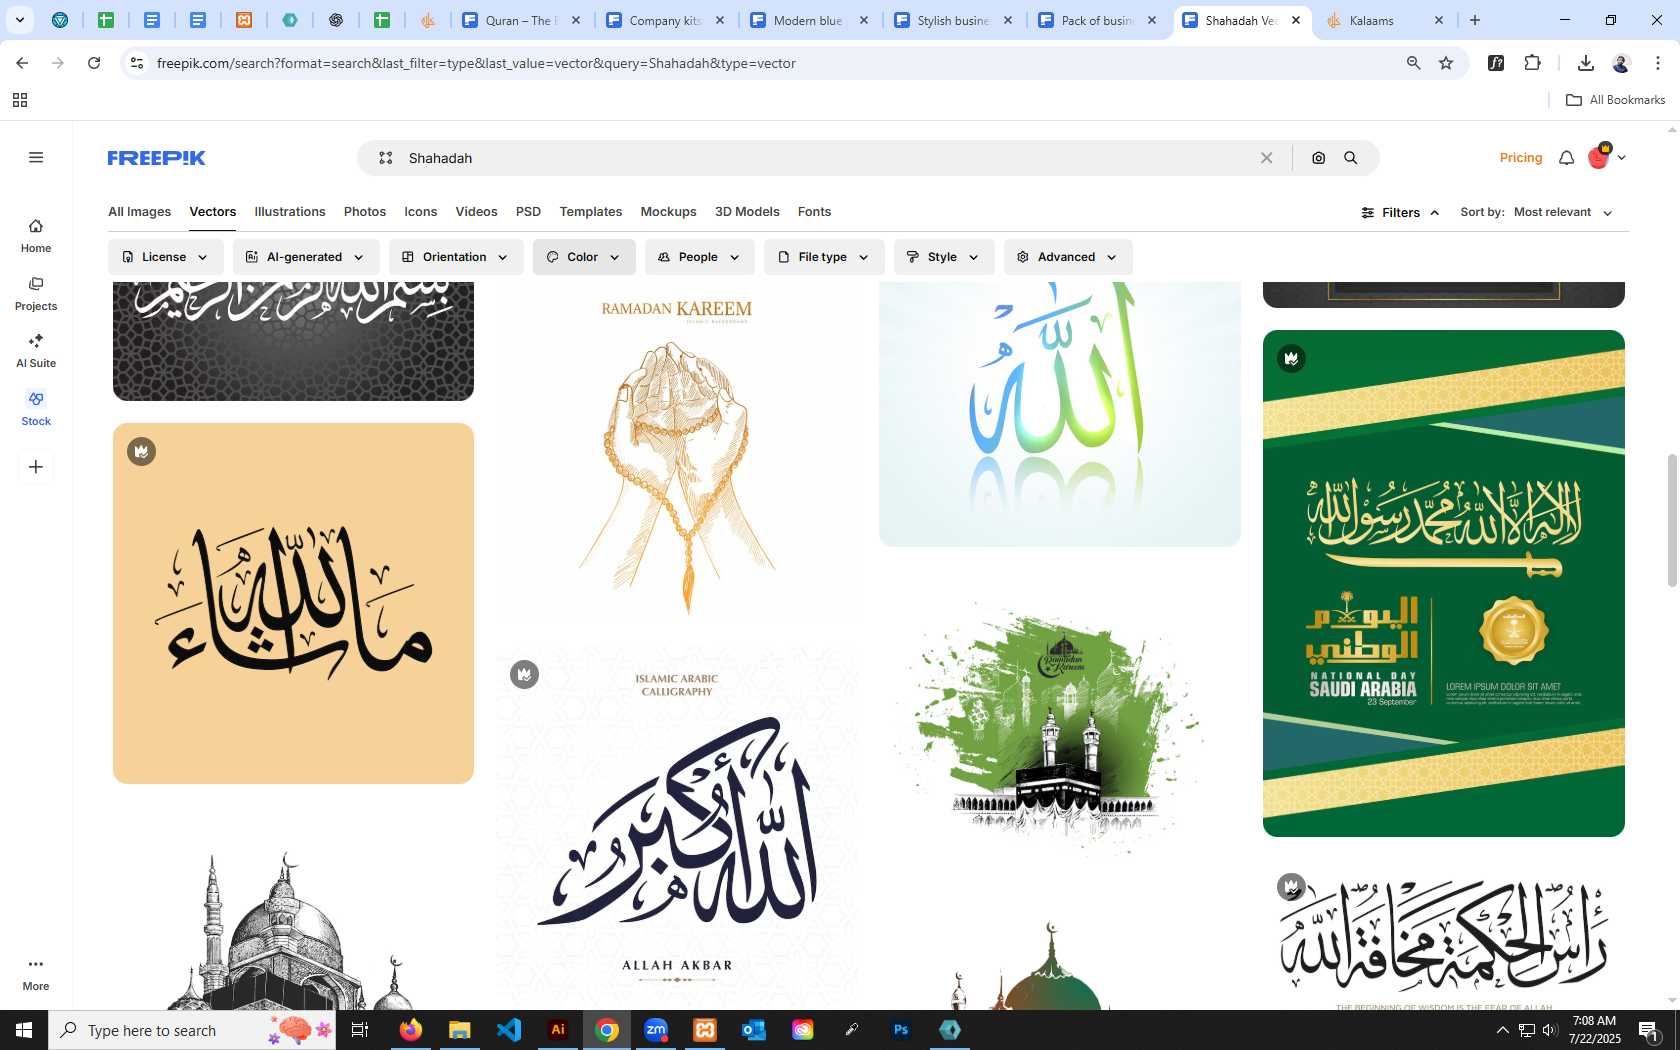Click the Freepik logo
Image resolution: width=1680 pixels, height=1050 pixels.
[156, 158]
